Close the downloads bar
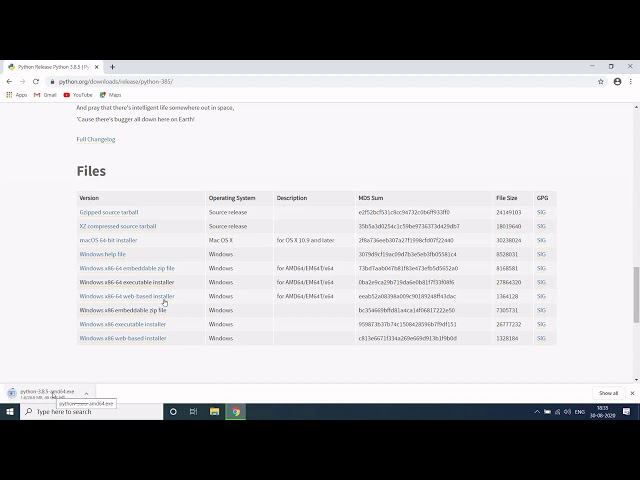This screenshot has height=480, width=640. click(632, 393)
